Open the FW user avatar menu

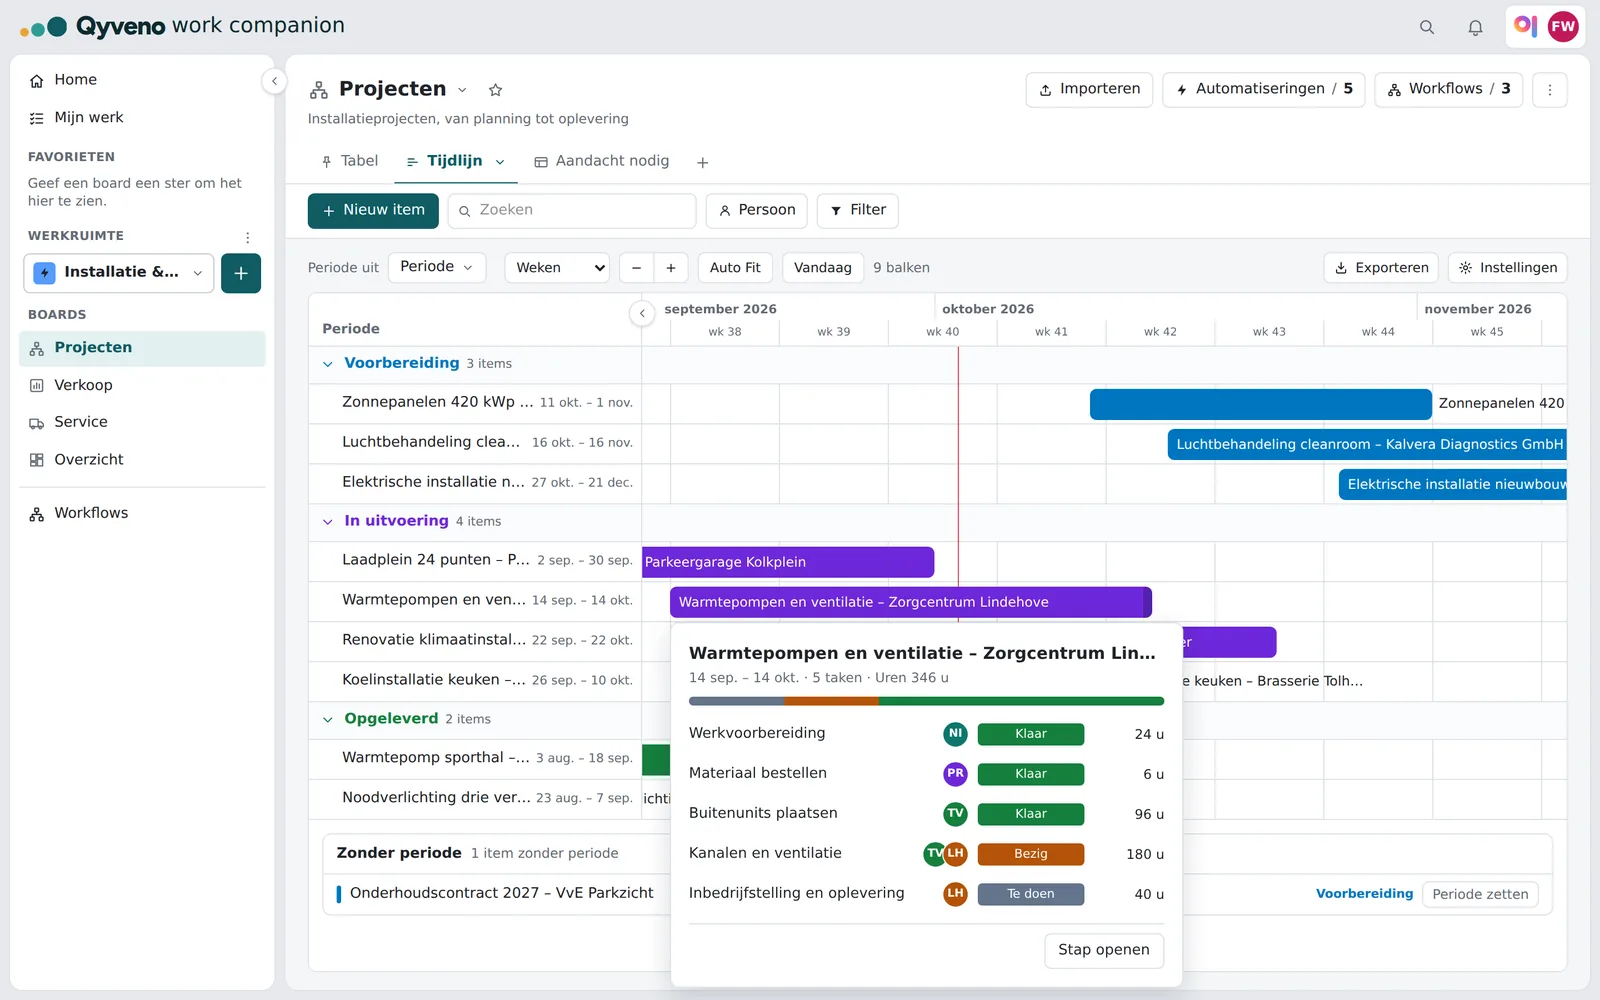coord(1563,27)
